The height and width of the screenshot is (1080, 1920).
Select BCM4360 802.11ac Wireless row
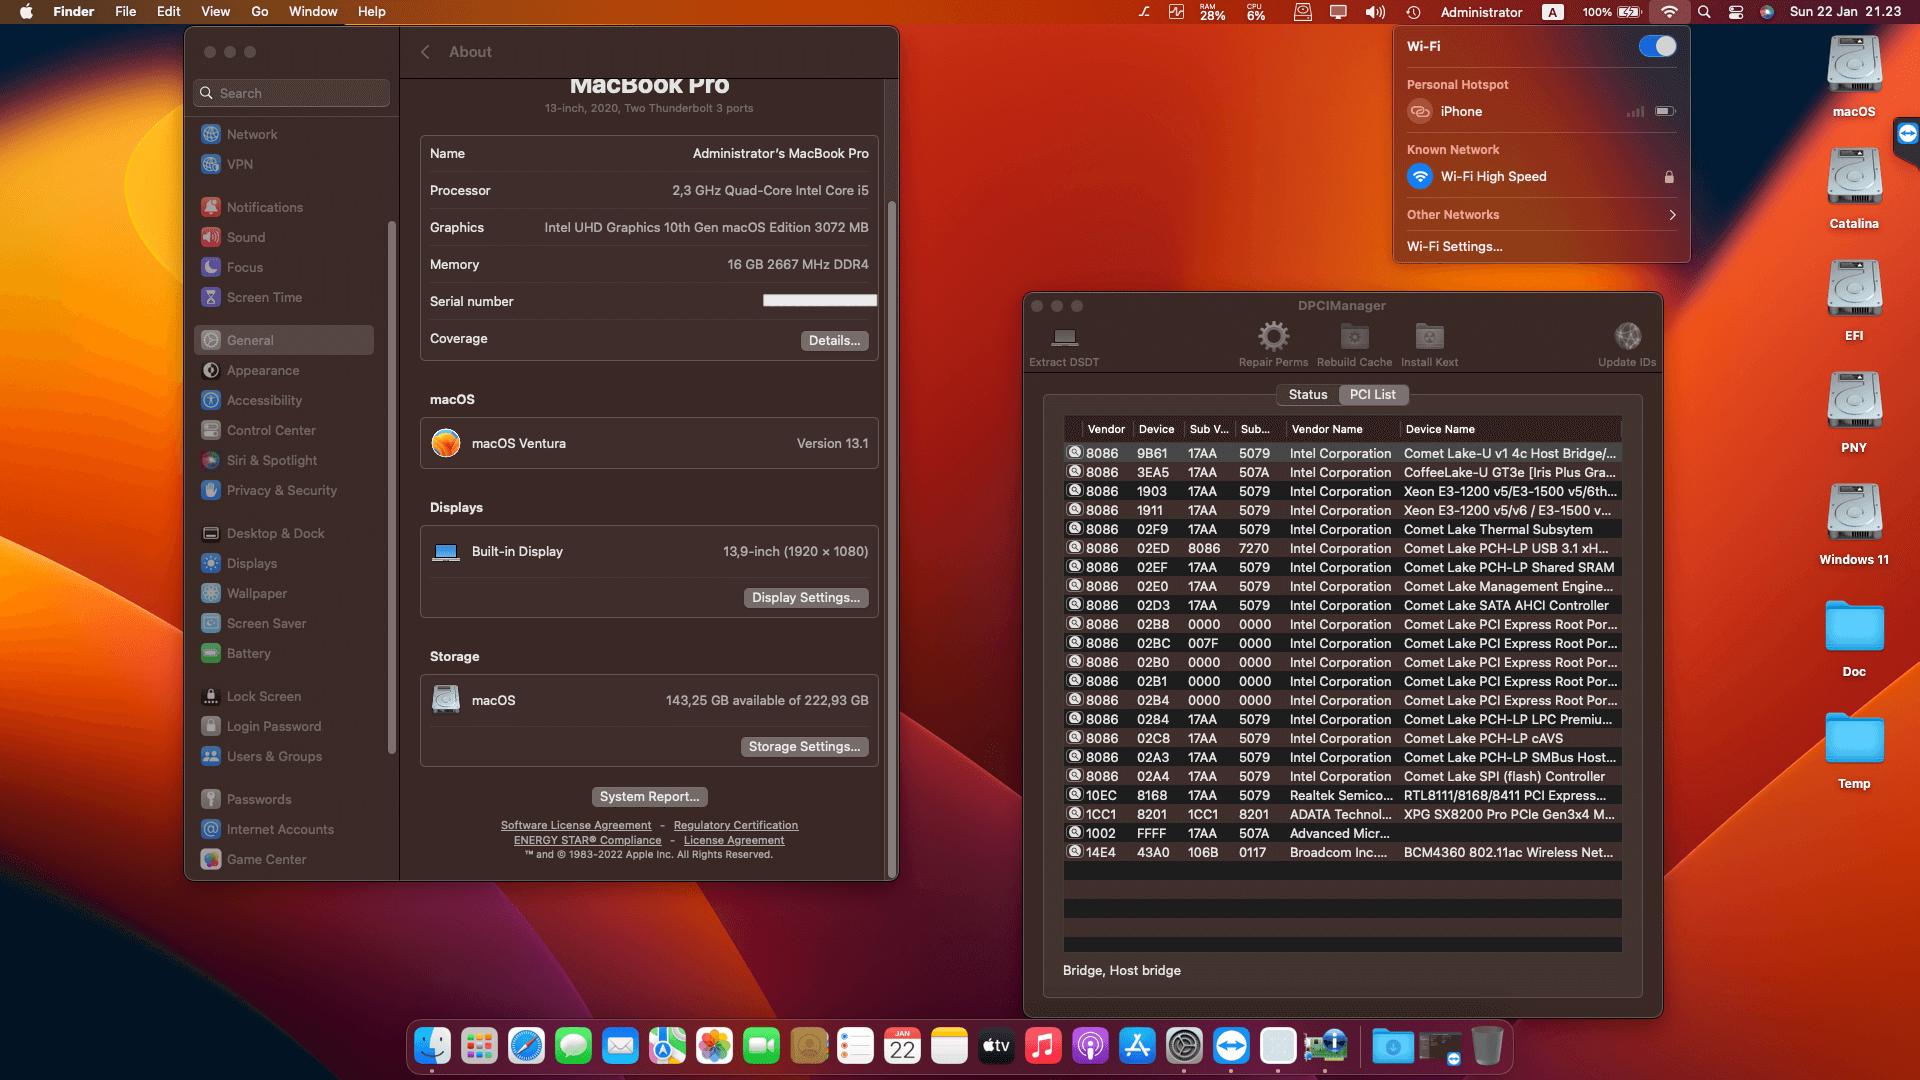click(1342, 853)
